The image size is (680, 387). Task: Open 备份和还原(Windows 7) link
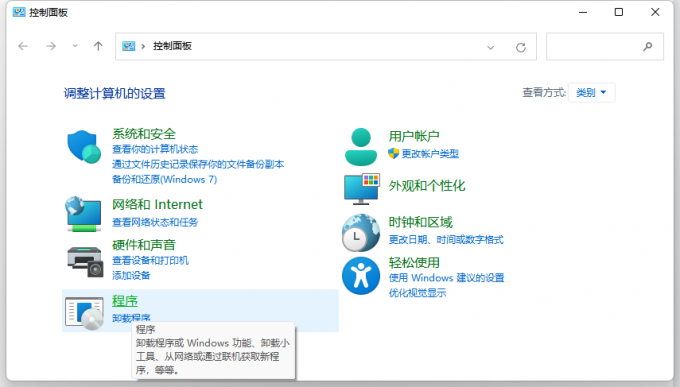pyautogui.click(x=164, y=179)
